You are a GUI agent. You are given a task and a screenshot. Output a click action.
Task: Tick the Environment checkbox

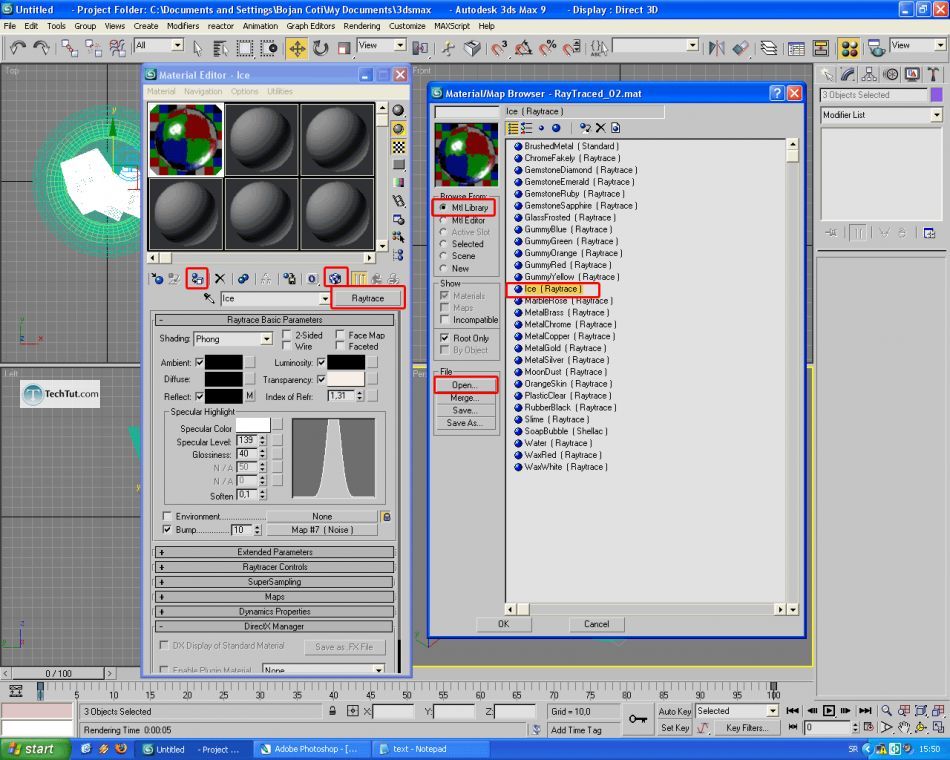[x=167, y=516]
